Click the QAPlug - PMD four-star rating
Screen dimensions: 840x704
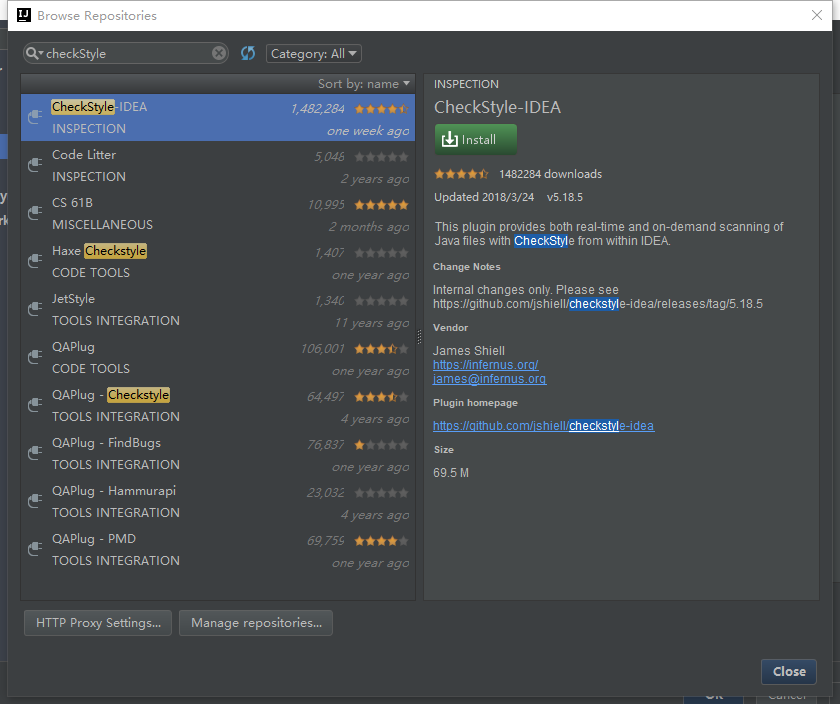[x=381, y=541]
